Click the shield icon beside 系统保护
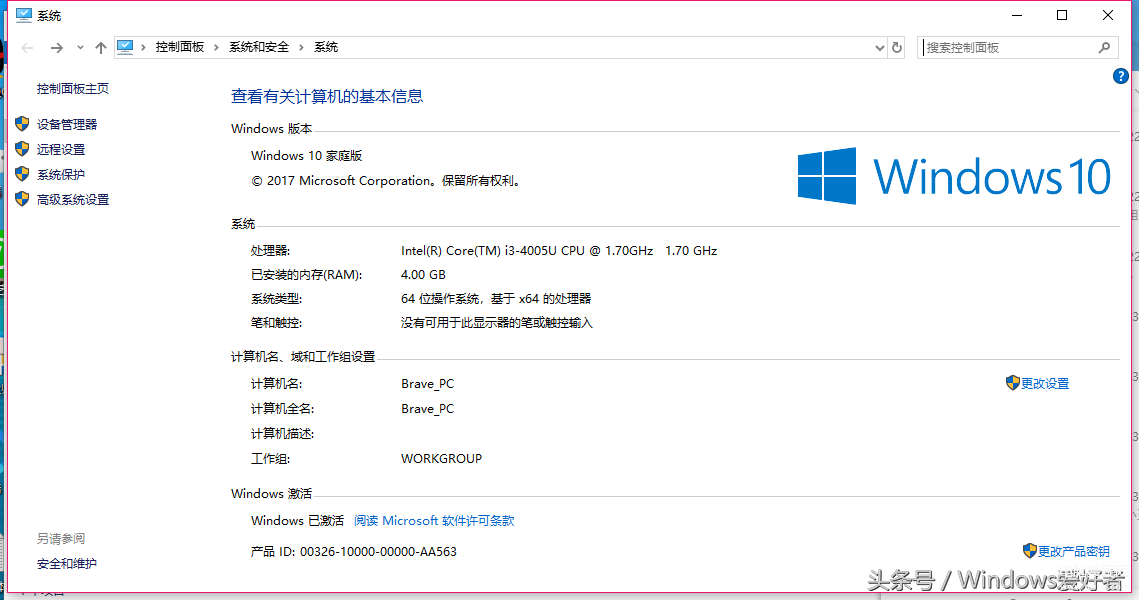The image size is (1139, 600). (x=23, y=174)
